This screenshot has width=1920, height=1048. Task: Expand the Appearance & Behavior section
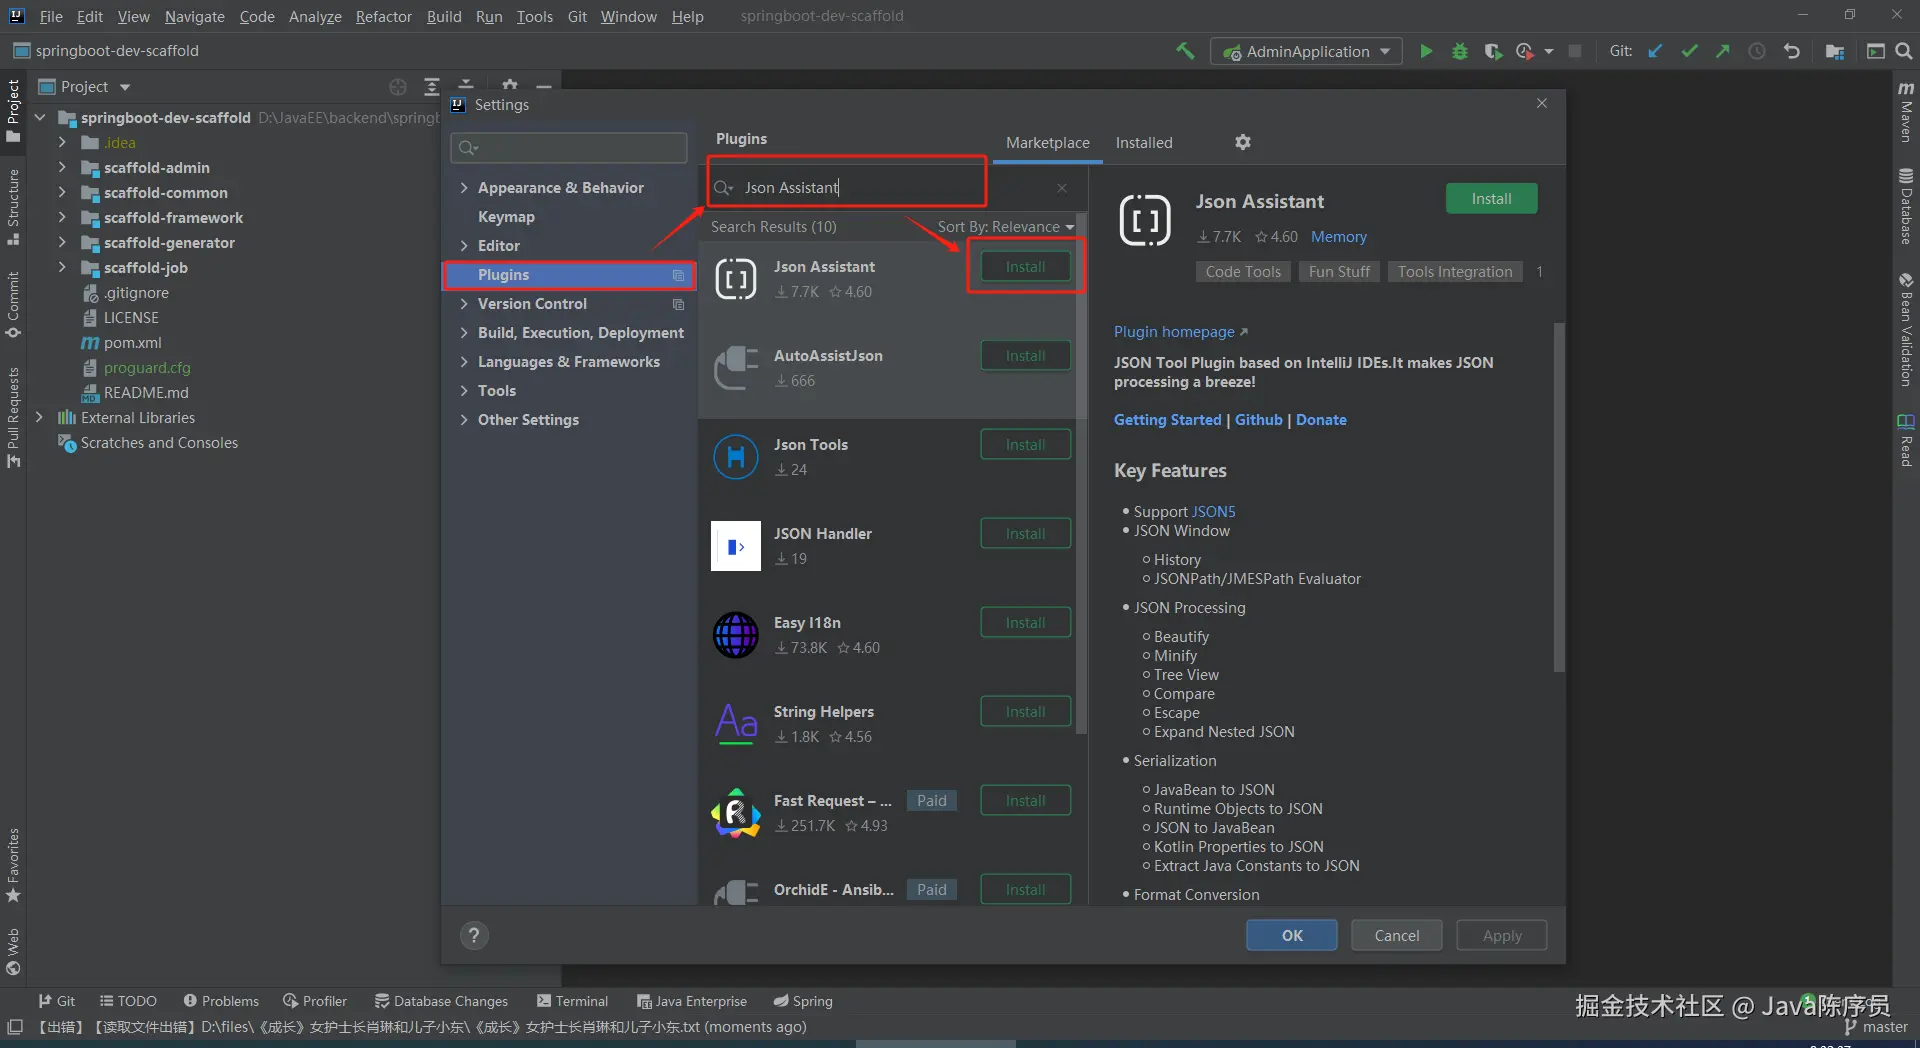(464, 188)
